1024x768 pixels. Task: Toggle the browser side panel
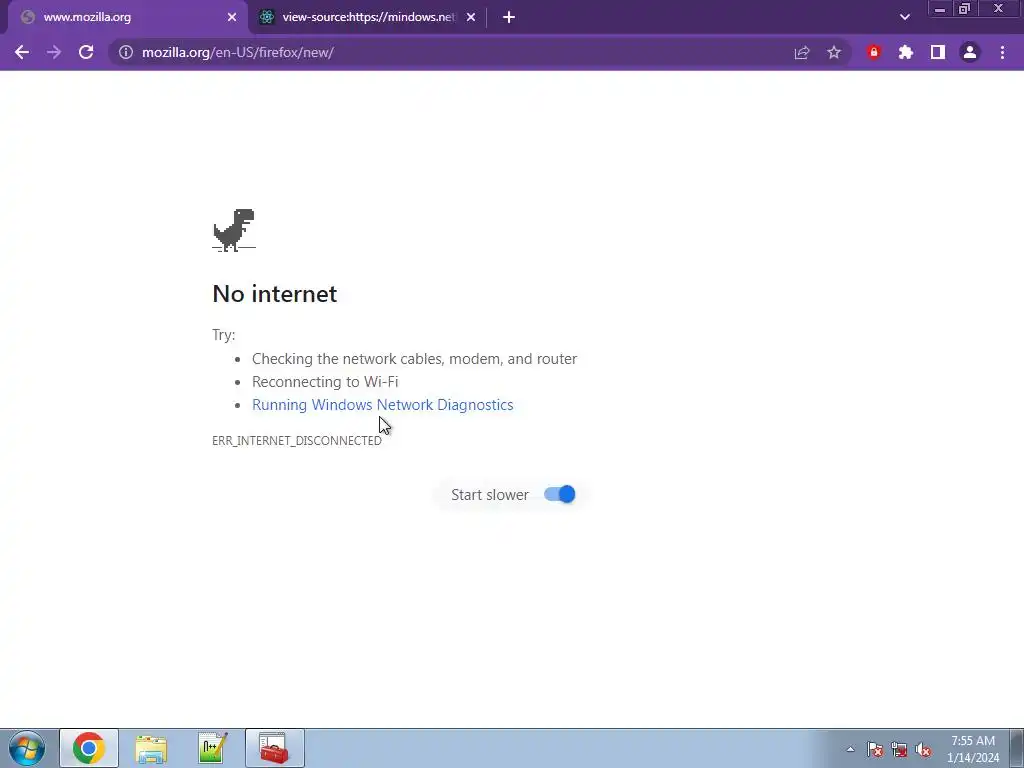click(938, 52)
